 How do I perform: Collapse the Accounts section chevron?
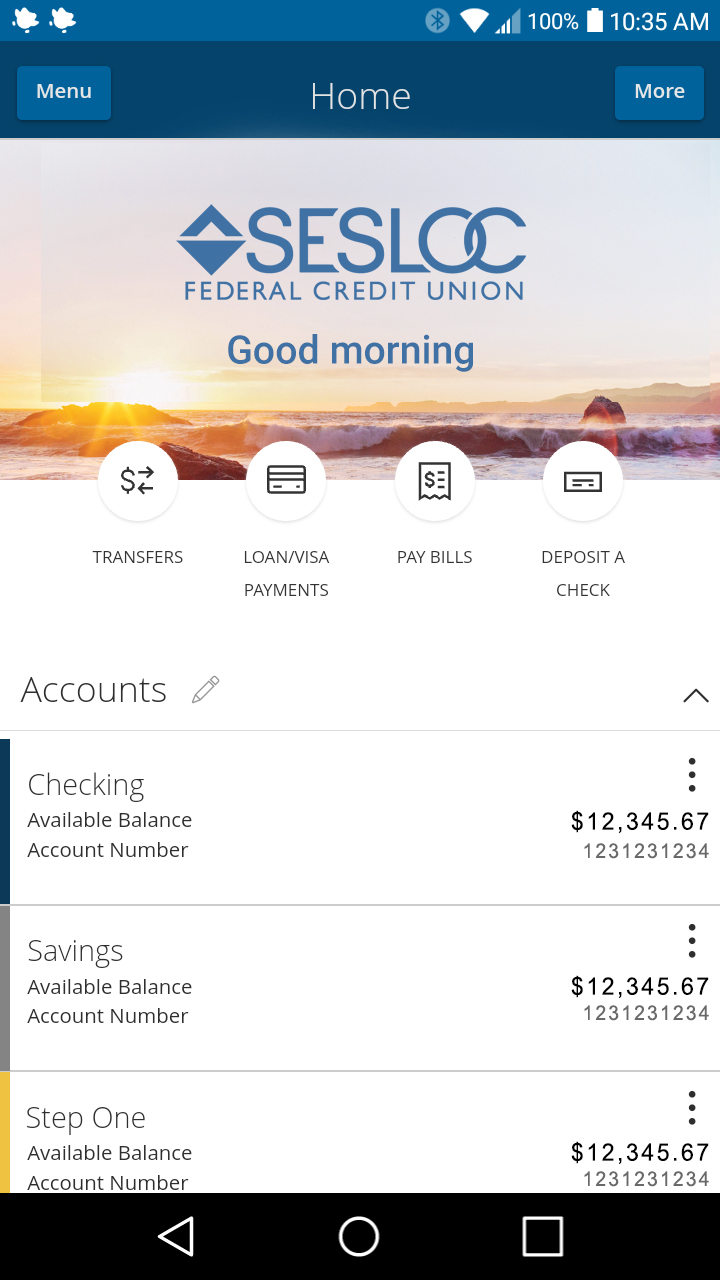(695, 696)
